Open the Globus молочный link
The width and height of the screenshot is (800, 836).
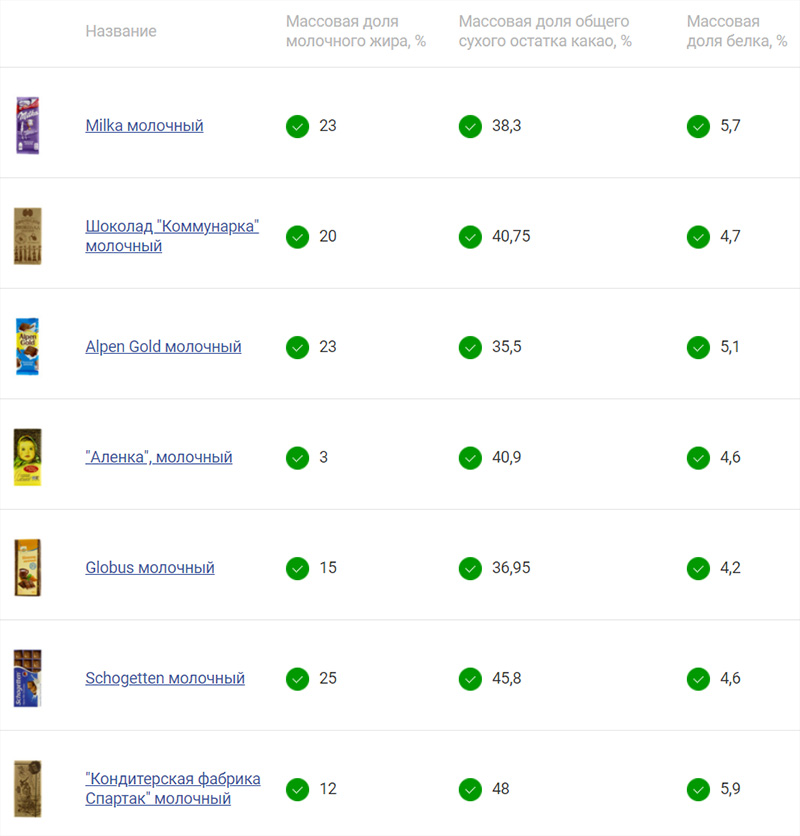tap(150, 568)
